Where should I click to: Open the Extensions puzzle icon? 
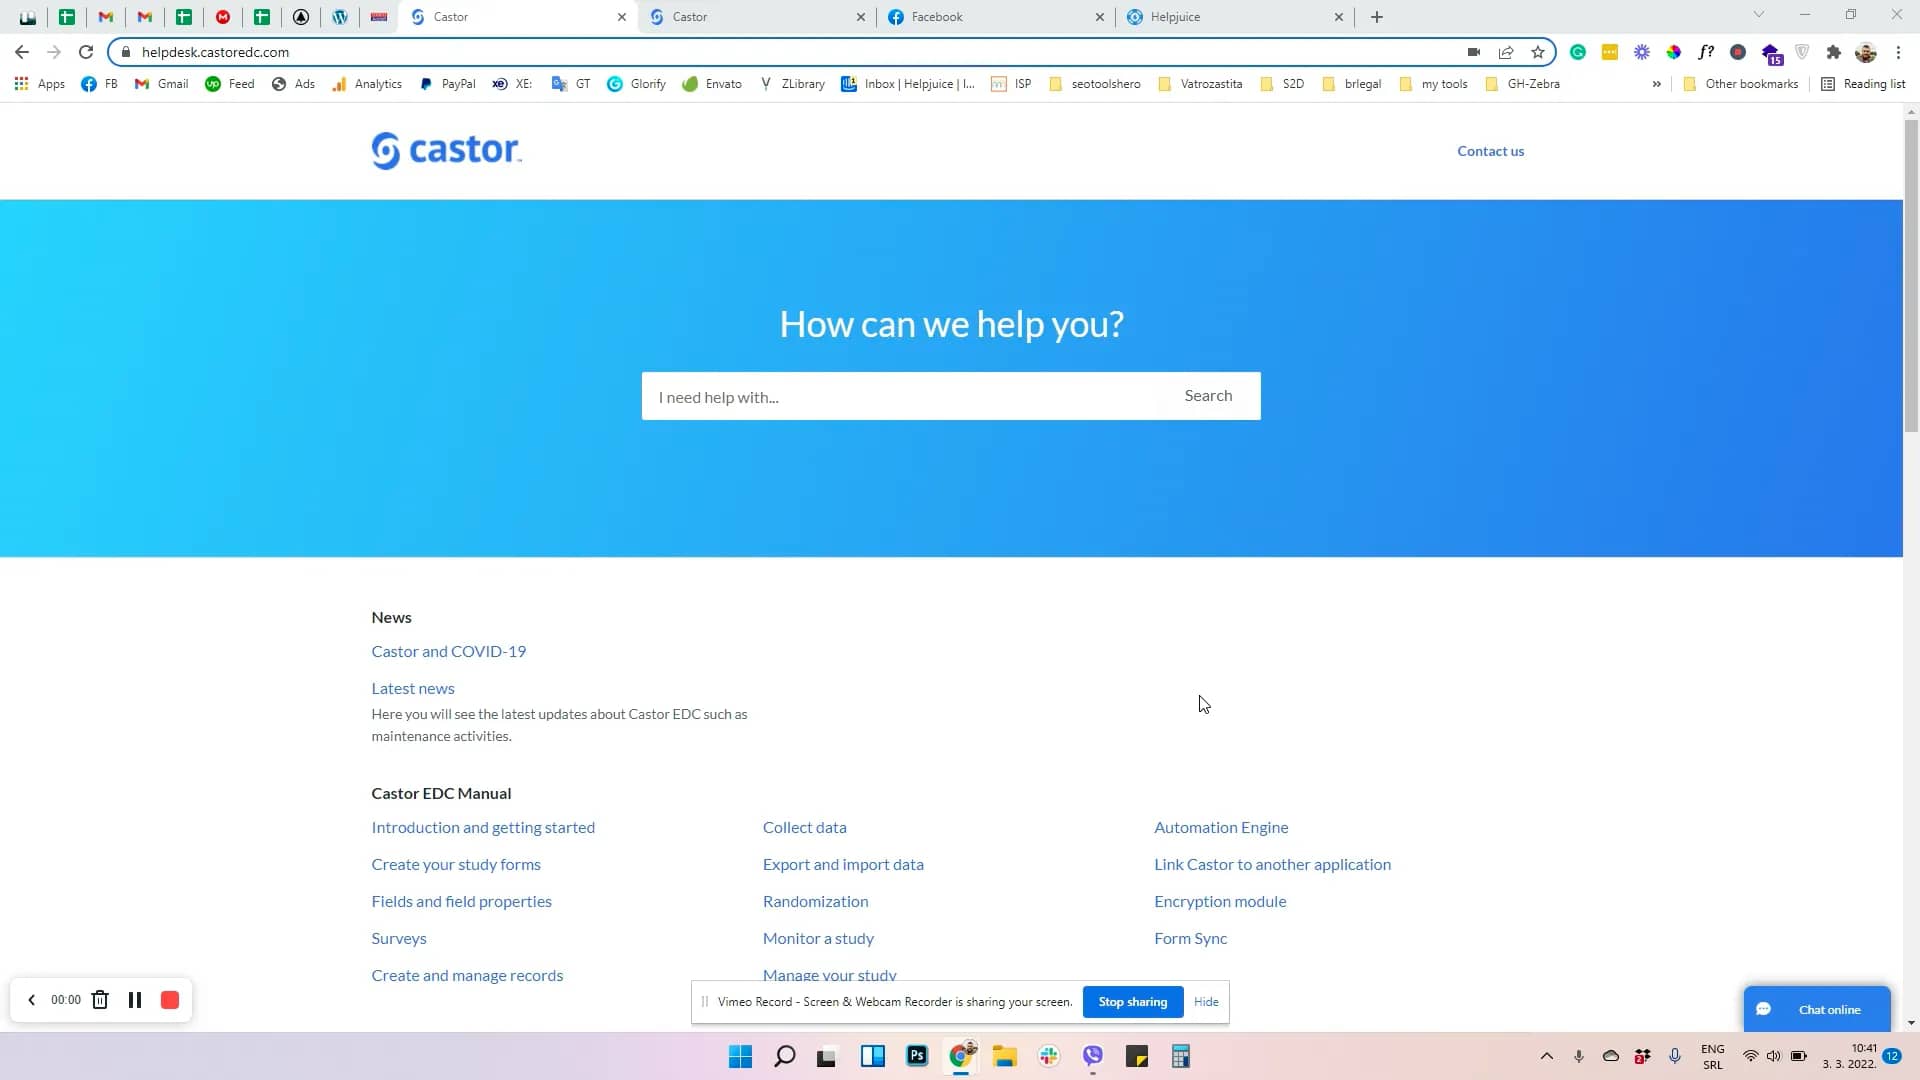(x=1834, y=52)
